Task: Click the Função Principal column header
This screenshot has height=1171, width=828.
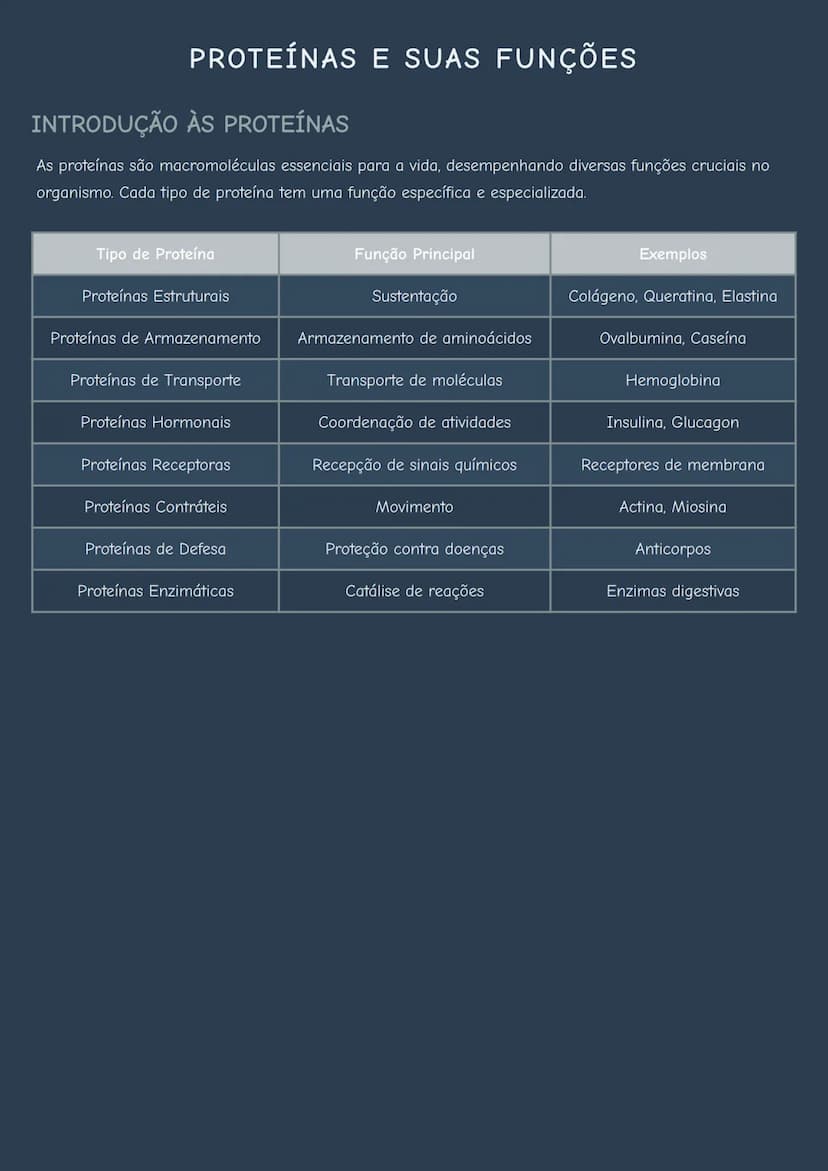Action: click(414, 254)
